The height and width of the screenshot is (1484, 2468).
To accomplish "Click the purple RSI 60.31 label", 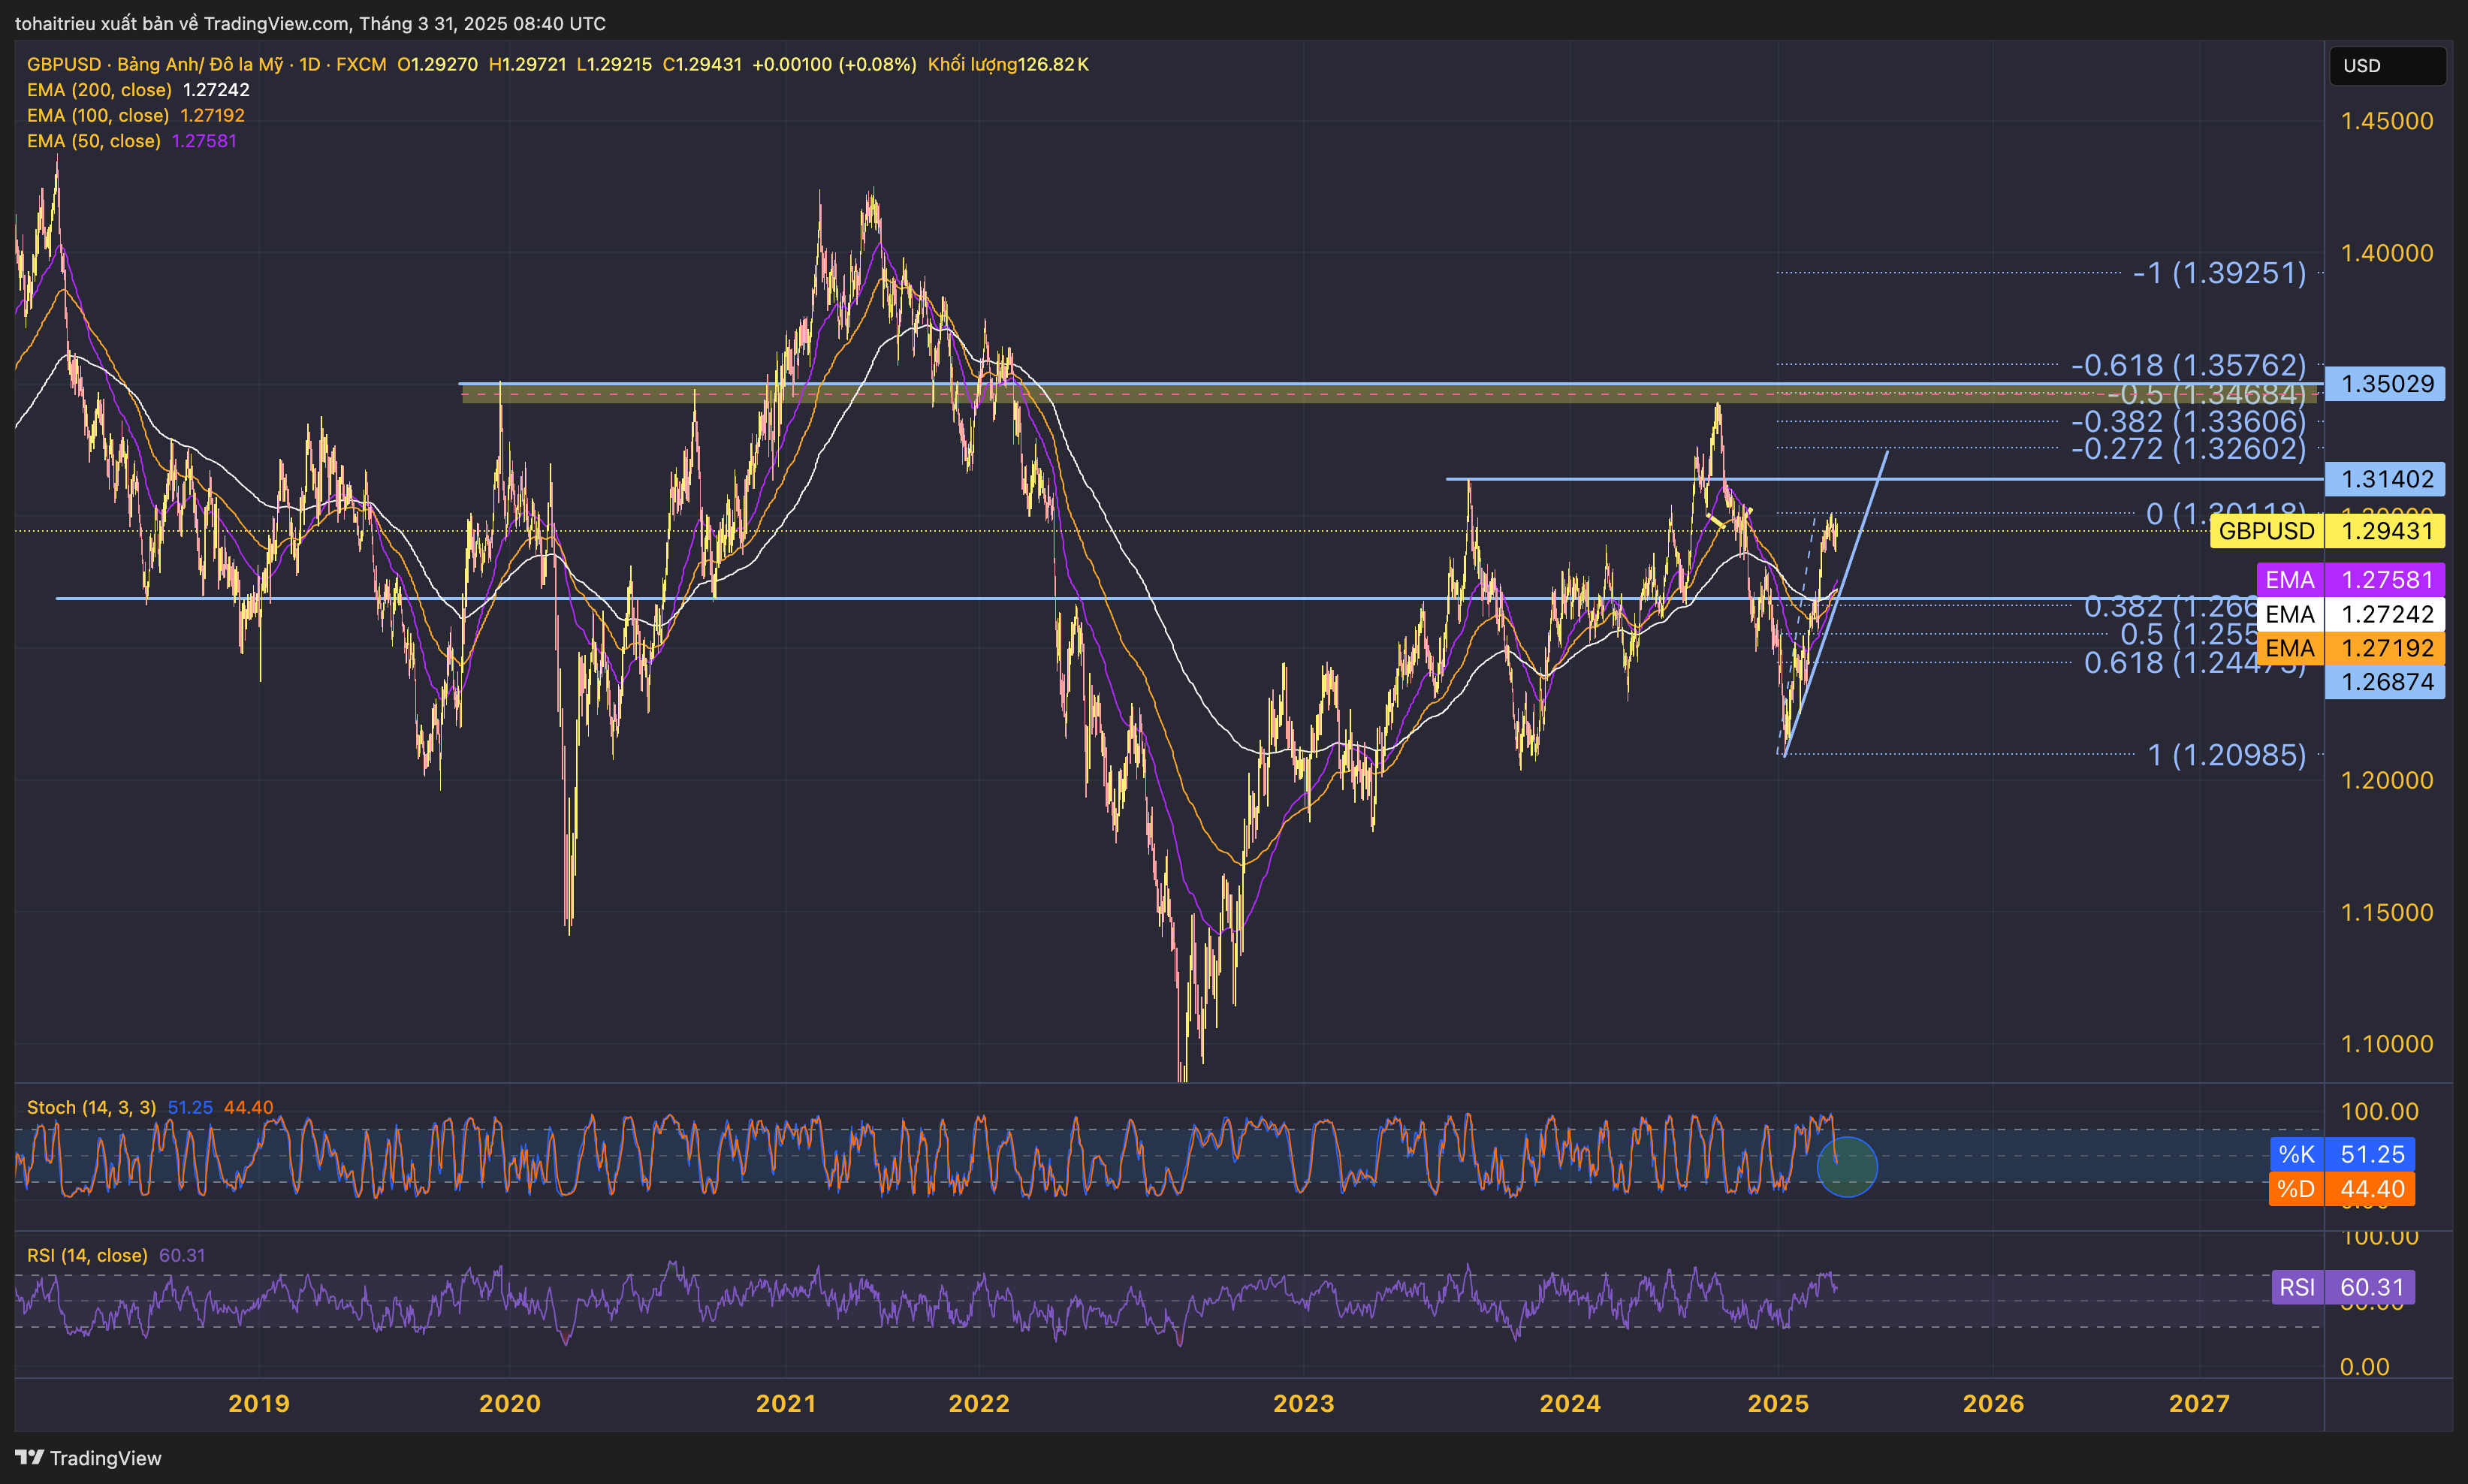I will click(2343, 1287).
